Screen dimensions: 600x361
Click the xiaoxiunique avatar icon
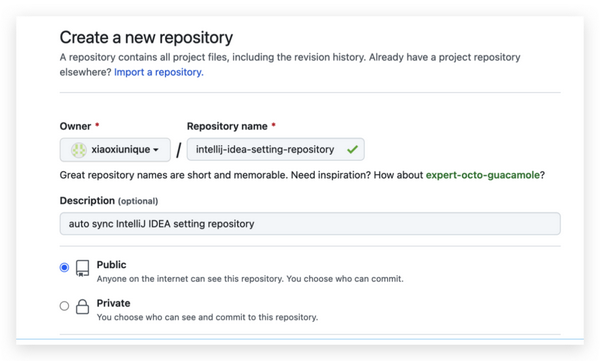pos(79,150)
